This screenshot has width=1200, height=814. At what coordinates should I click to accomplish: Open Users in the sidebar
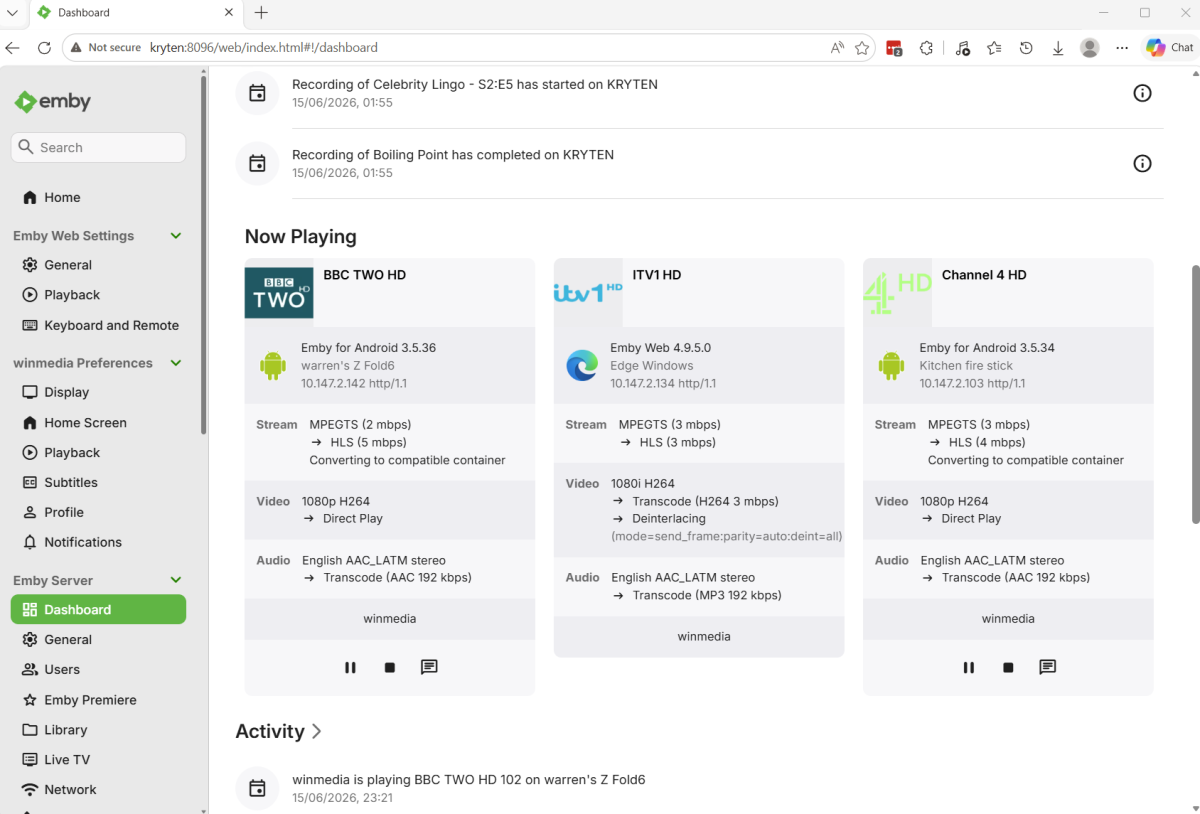pos(98,669)
